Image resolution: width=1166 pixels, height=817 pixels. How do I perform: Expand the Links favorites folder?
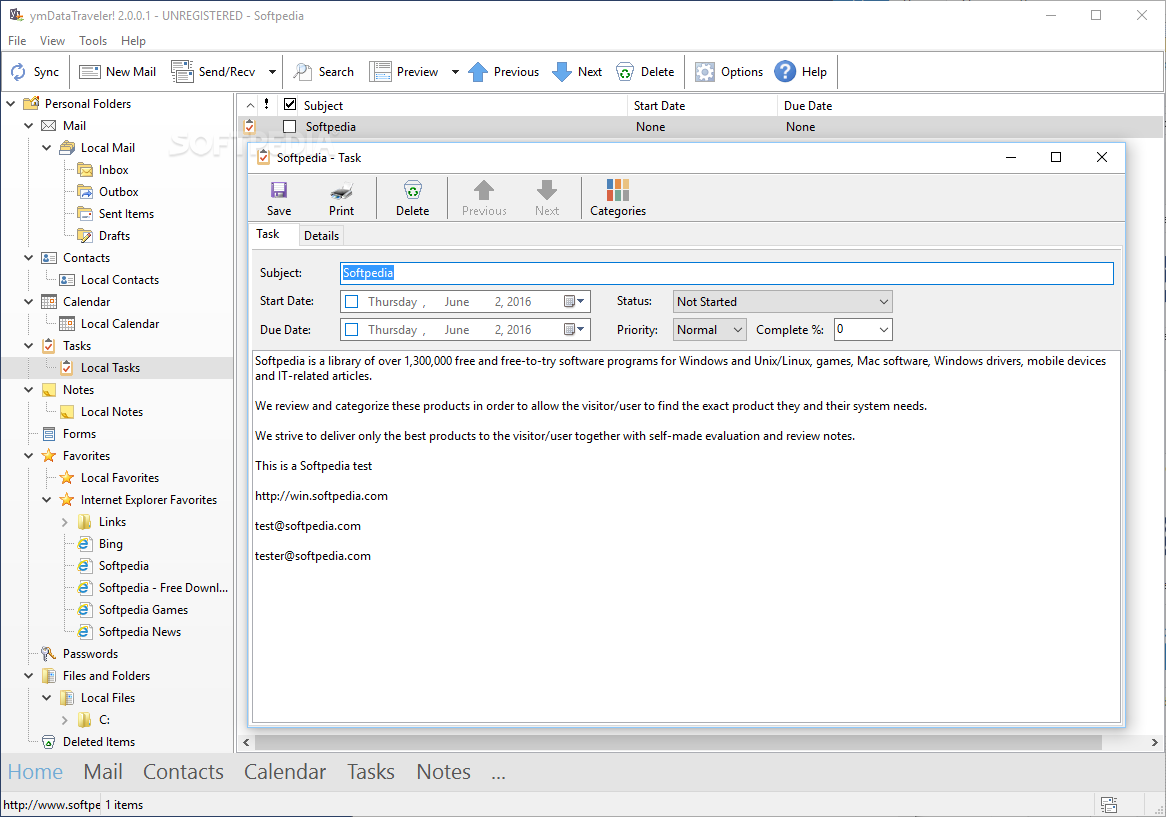65,523
